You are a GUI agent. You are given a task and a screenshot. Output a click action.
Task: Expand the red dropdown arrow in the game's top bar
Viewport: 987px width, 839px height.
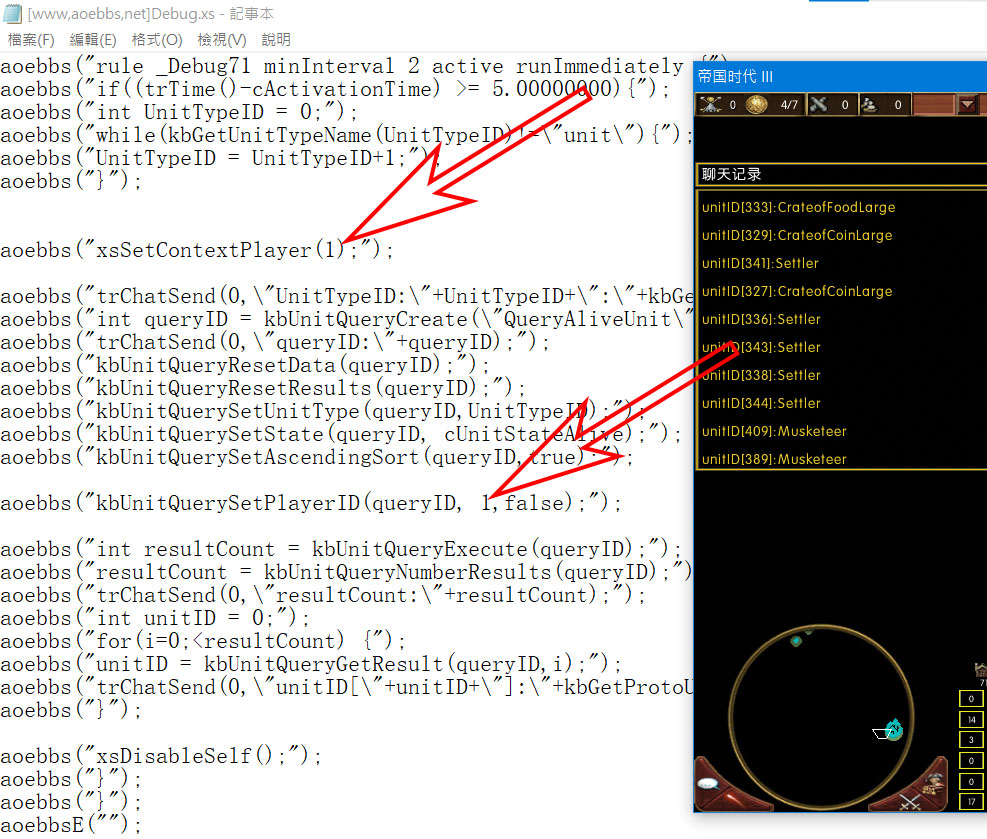[x=968, y=104]
